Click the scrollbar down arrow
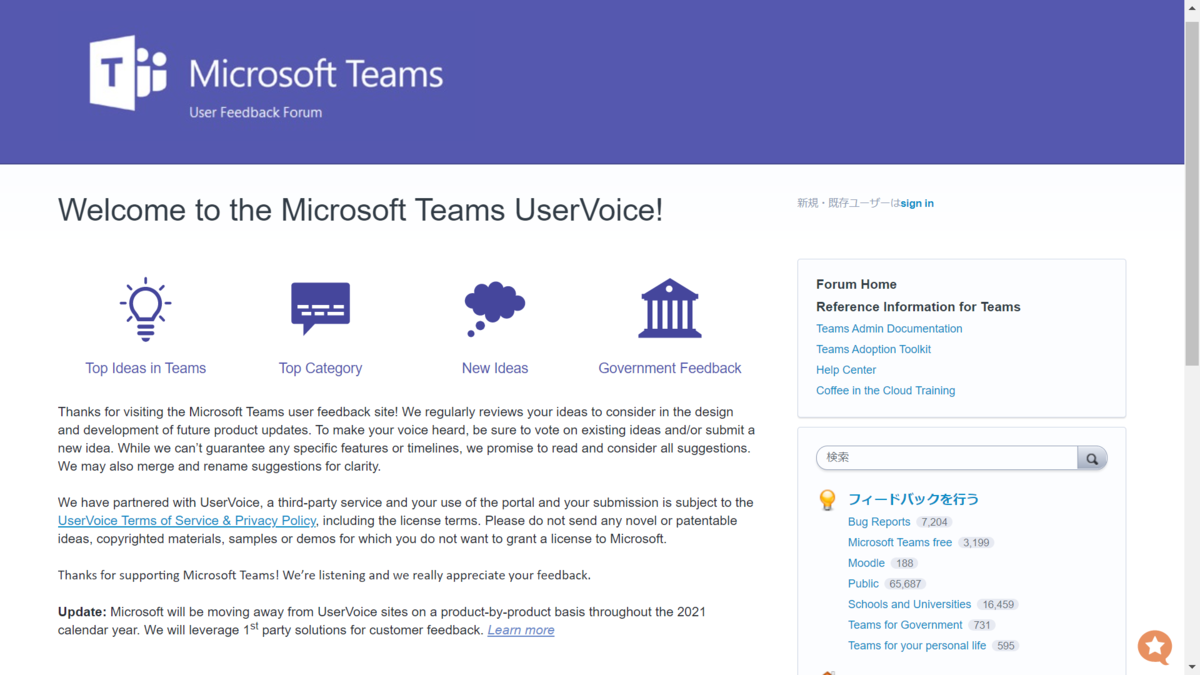Viewport: 1200px width, 675px height. (x=1192, y=667)
